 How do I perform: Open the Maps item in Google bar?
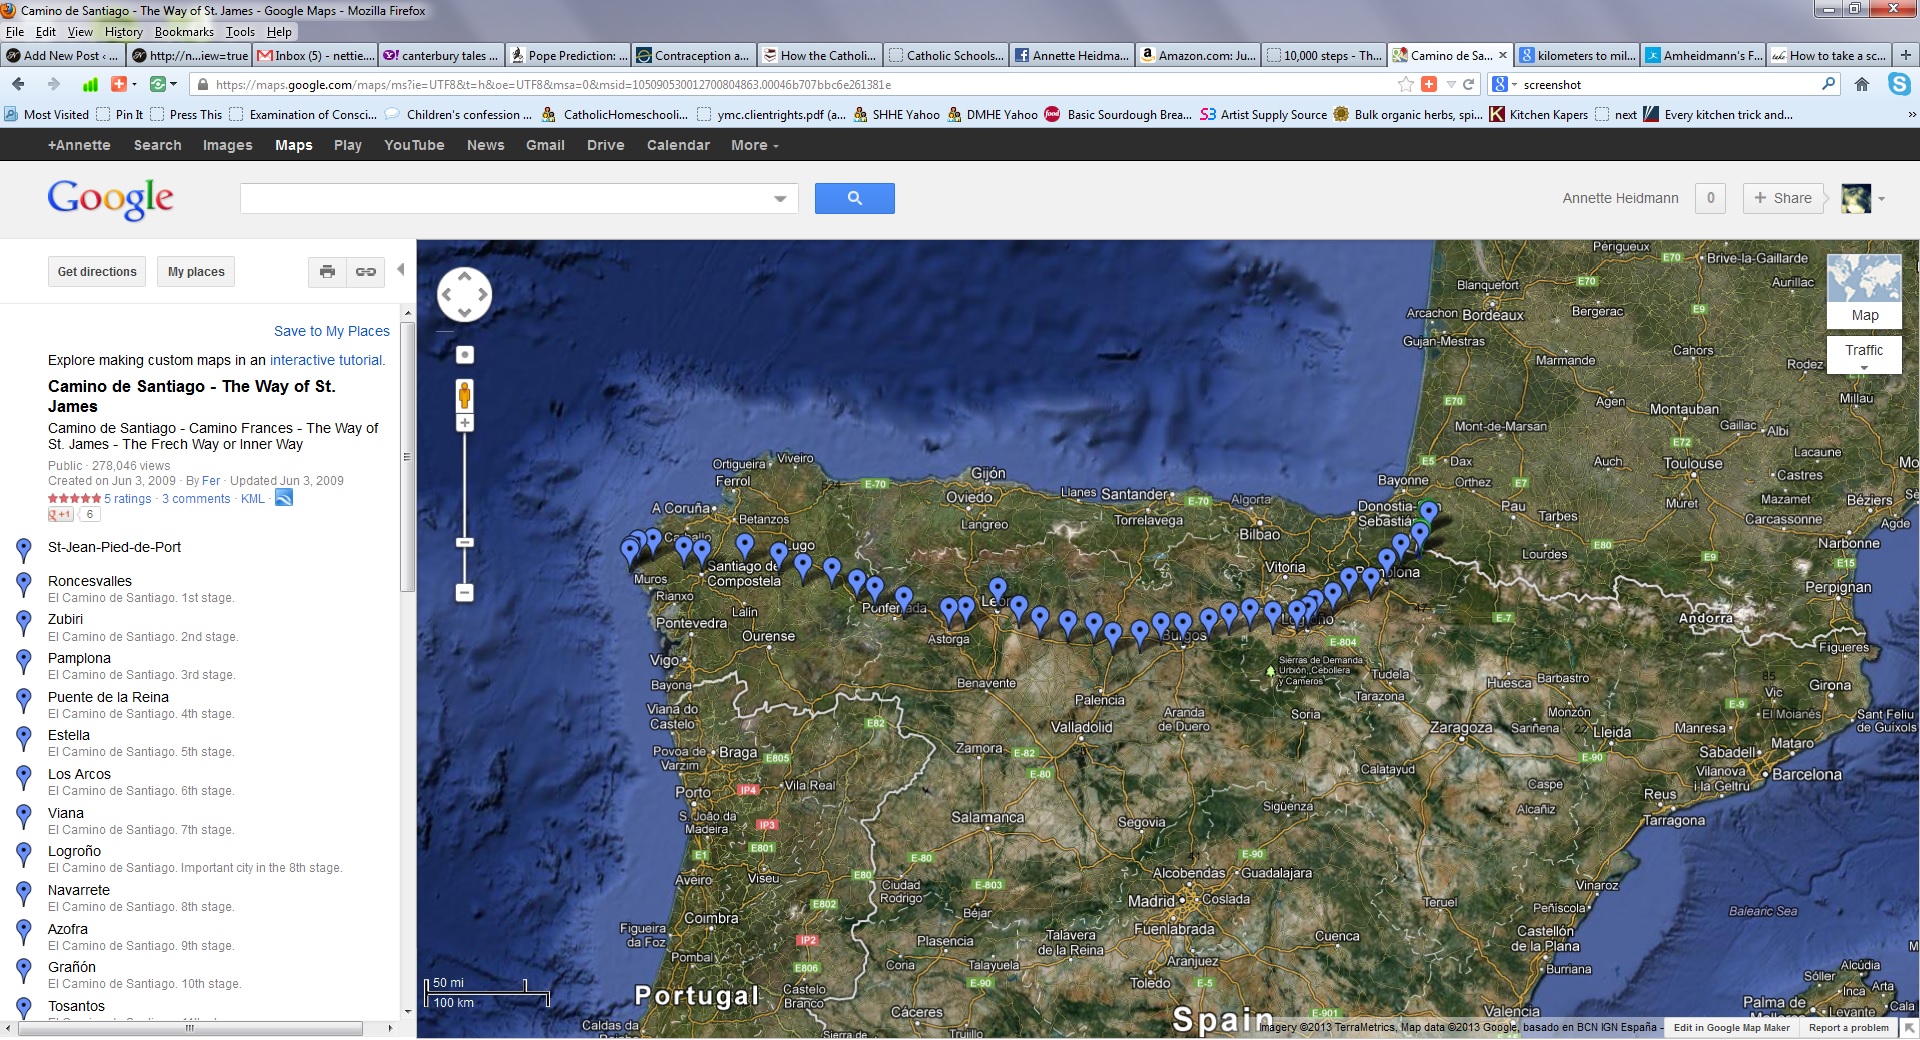click(294, 145)
